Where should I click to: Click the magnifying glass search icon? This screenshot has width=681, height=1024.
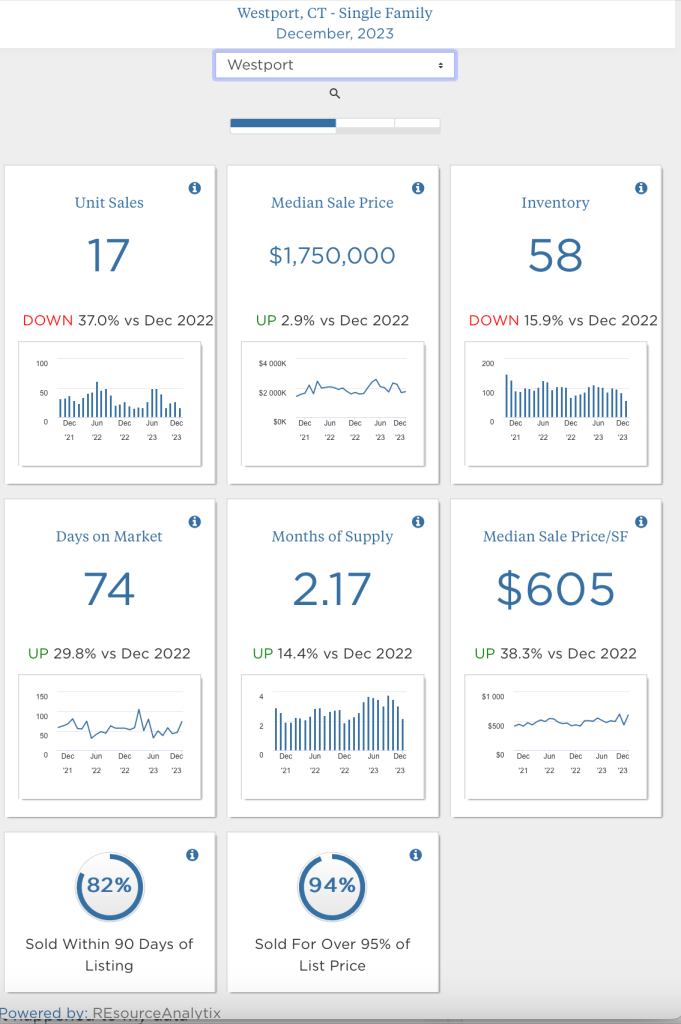pyautogui.click(x=335, y=93)
